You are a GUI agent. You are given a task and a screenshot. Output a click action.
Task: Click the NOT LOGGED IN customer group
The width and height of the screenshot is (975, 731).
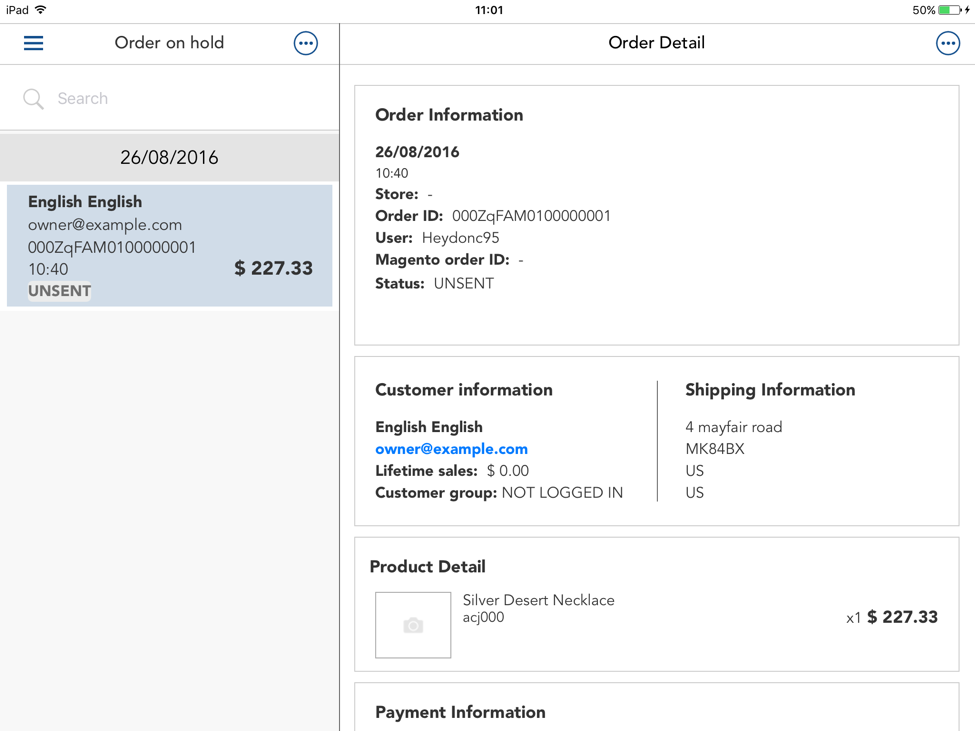[562, 492]
